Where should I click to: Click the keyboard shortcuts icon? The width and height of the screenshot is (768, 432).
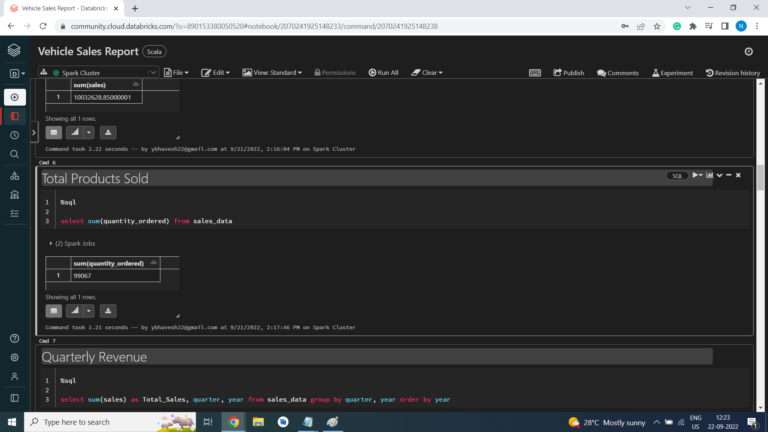pos(535,73)
